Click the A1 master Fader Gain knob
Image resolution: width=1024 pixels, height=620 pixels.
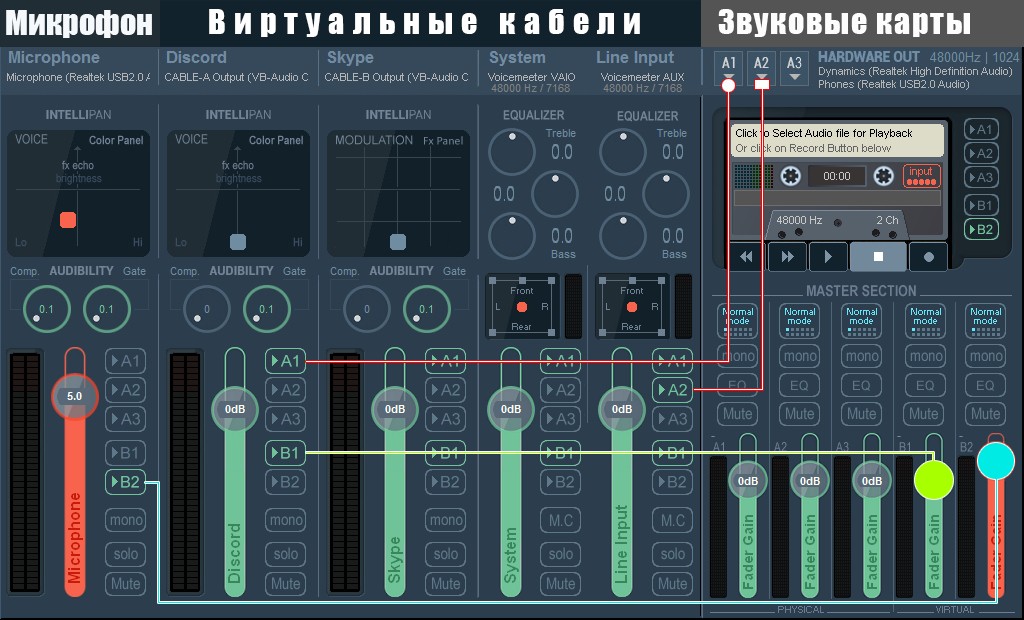click(748, 481)
